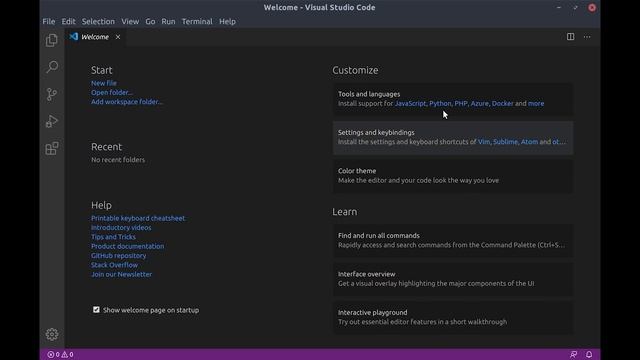The image size is (640, 360).
Task: Uncheck Show welcome page on startup
Action: [x=96, y=310]
